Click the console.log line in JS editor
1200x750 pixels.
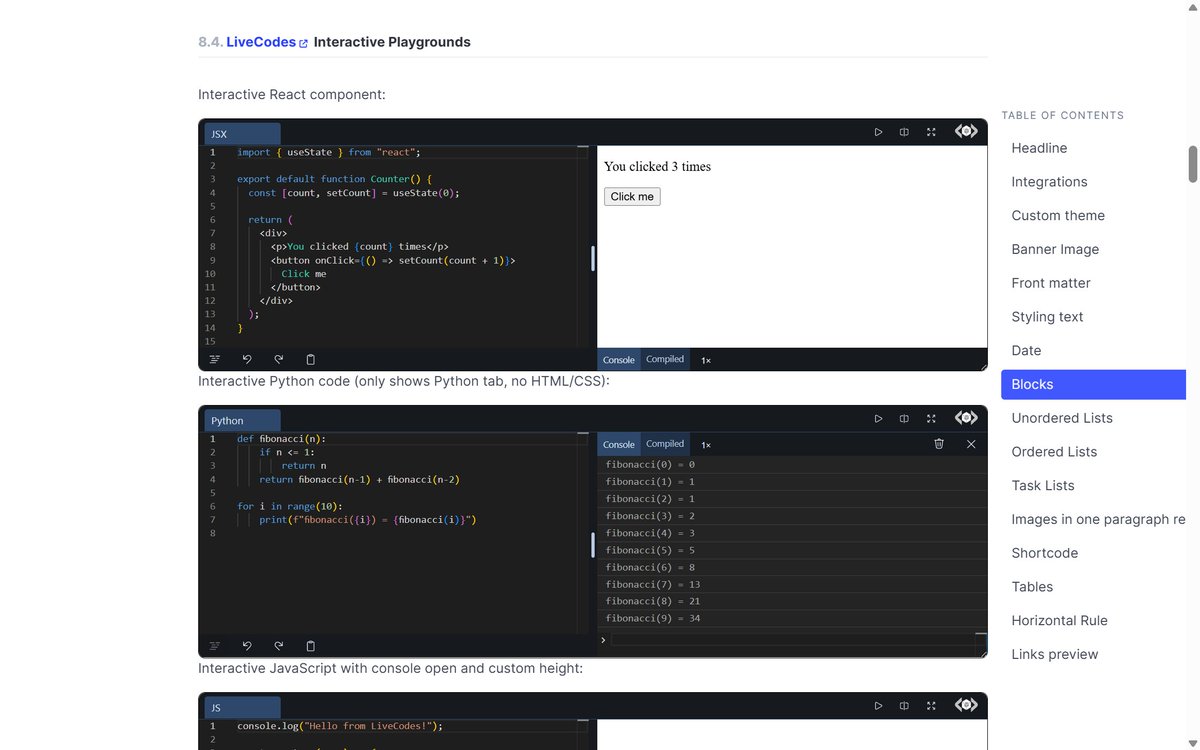pyautogui.click(x=340, y=726)
